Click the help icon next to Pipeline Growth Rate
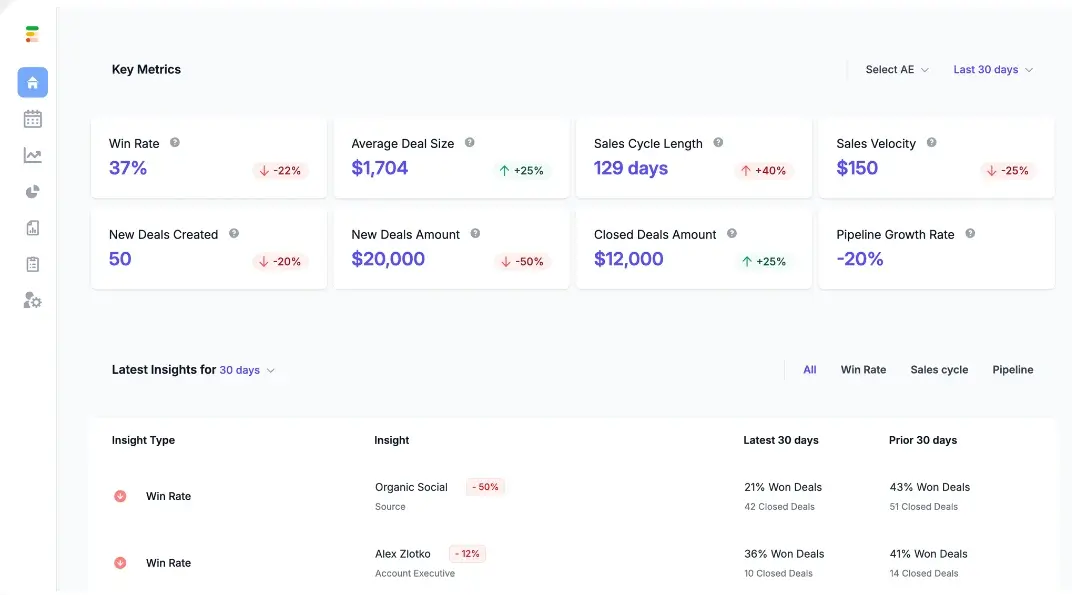The height and width of the screenshot is (595, 1072). coord(969,233)
